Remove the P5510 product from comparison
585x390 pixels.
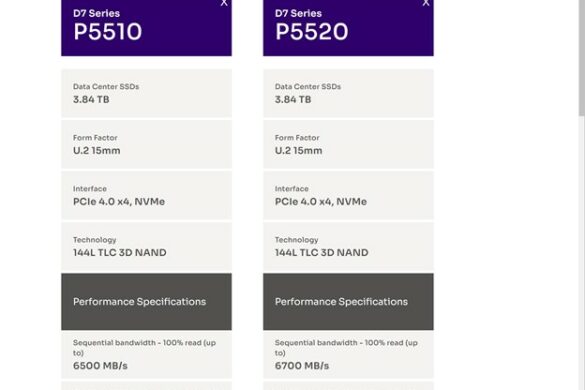pyautogui.click(x=224, y=3)
